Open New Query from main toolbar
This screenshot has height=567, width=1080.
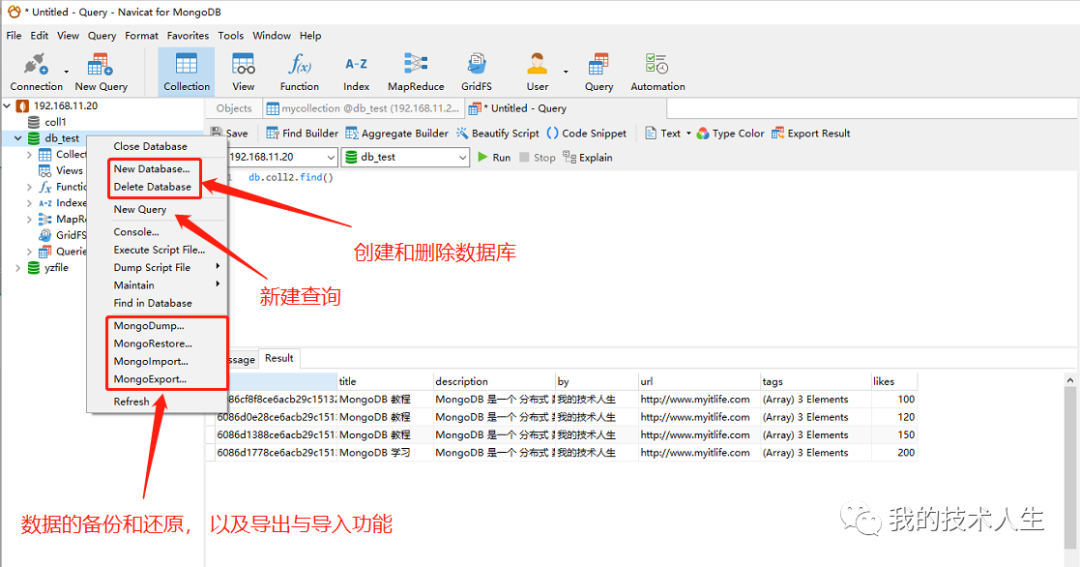click(x=101, y=72)
